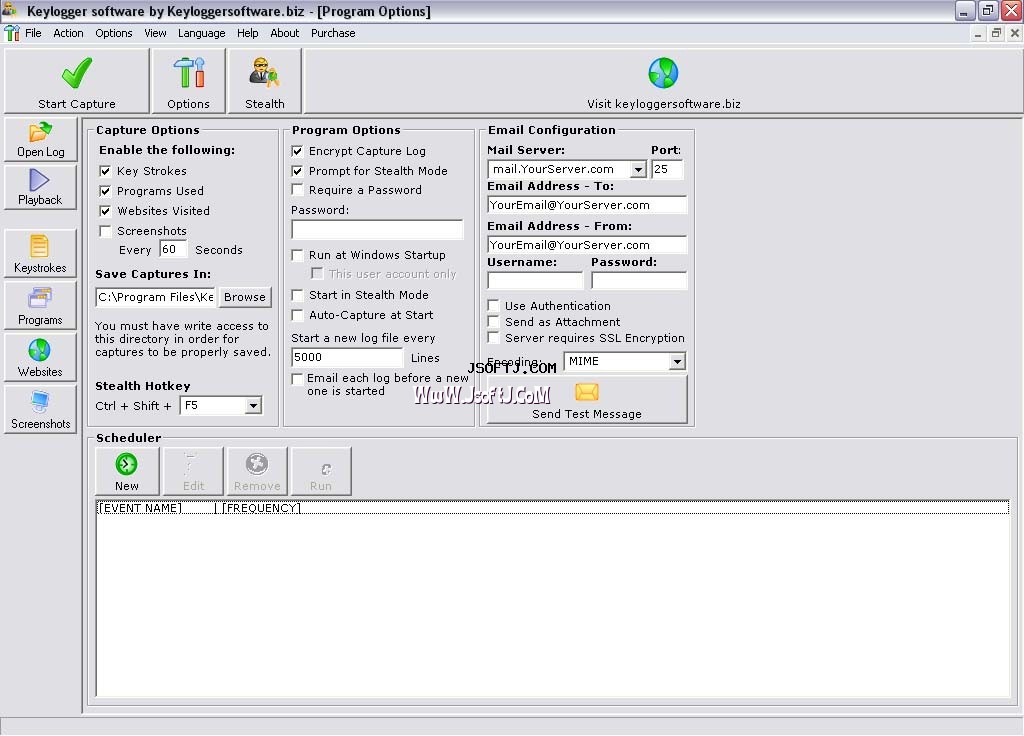
Task: Click the email Username field
Action: pos(536,281)
